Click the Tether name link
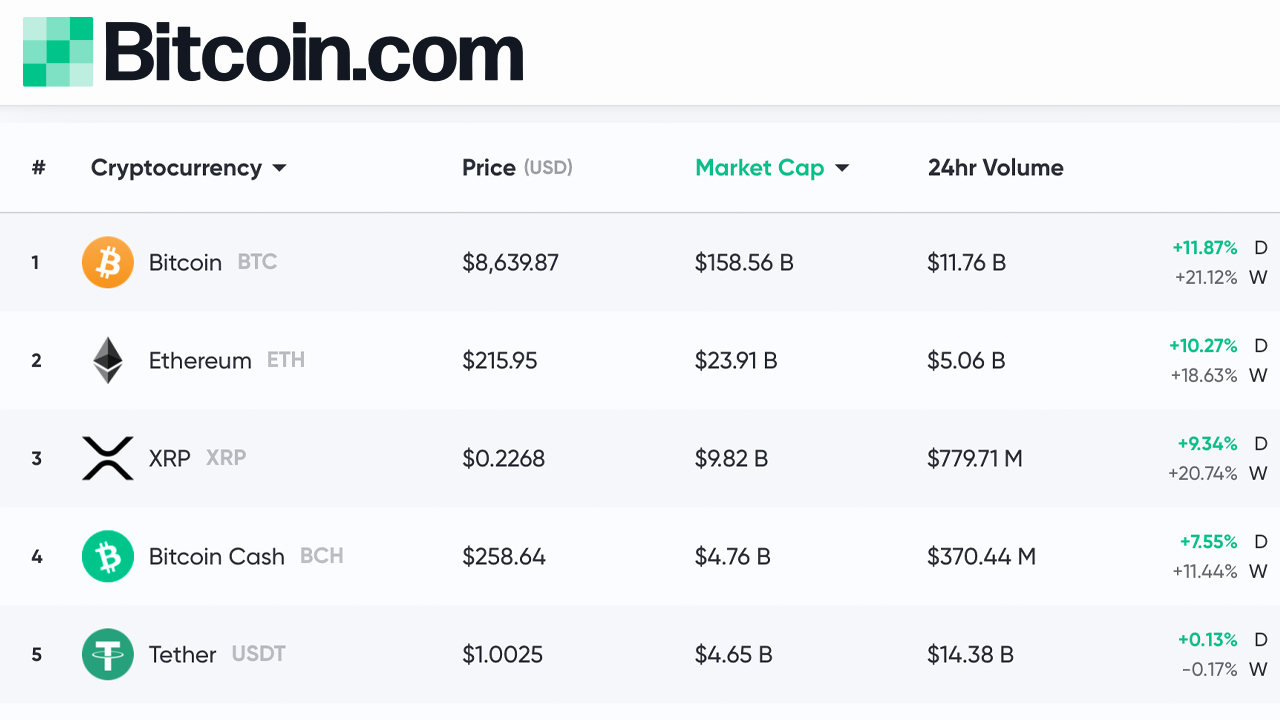This screenshot has height=720, width=1280. (183, 654)
